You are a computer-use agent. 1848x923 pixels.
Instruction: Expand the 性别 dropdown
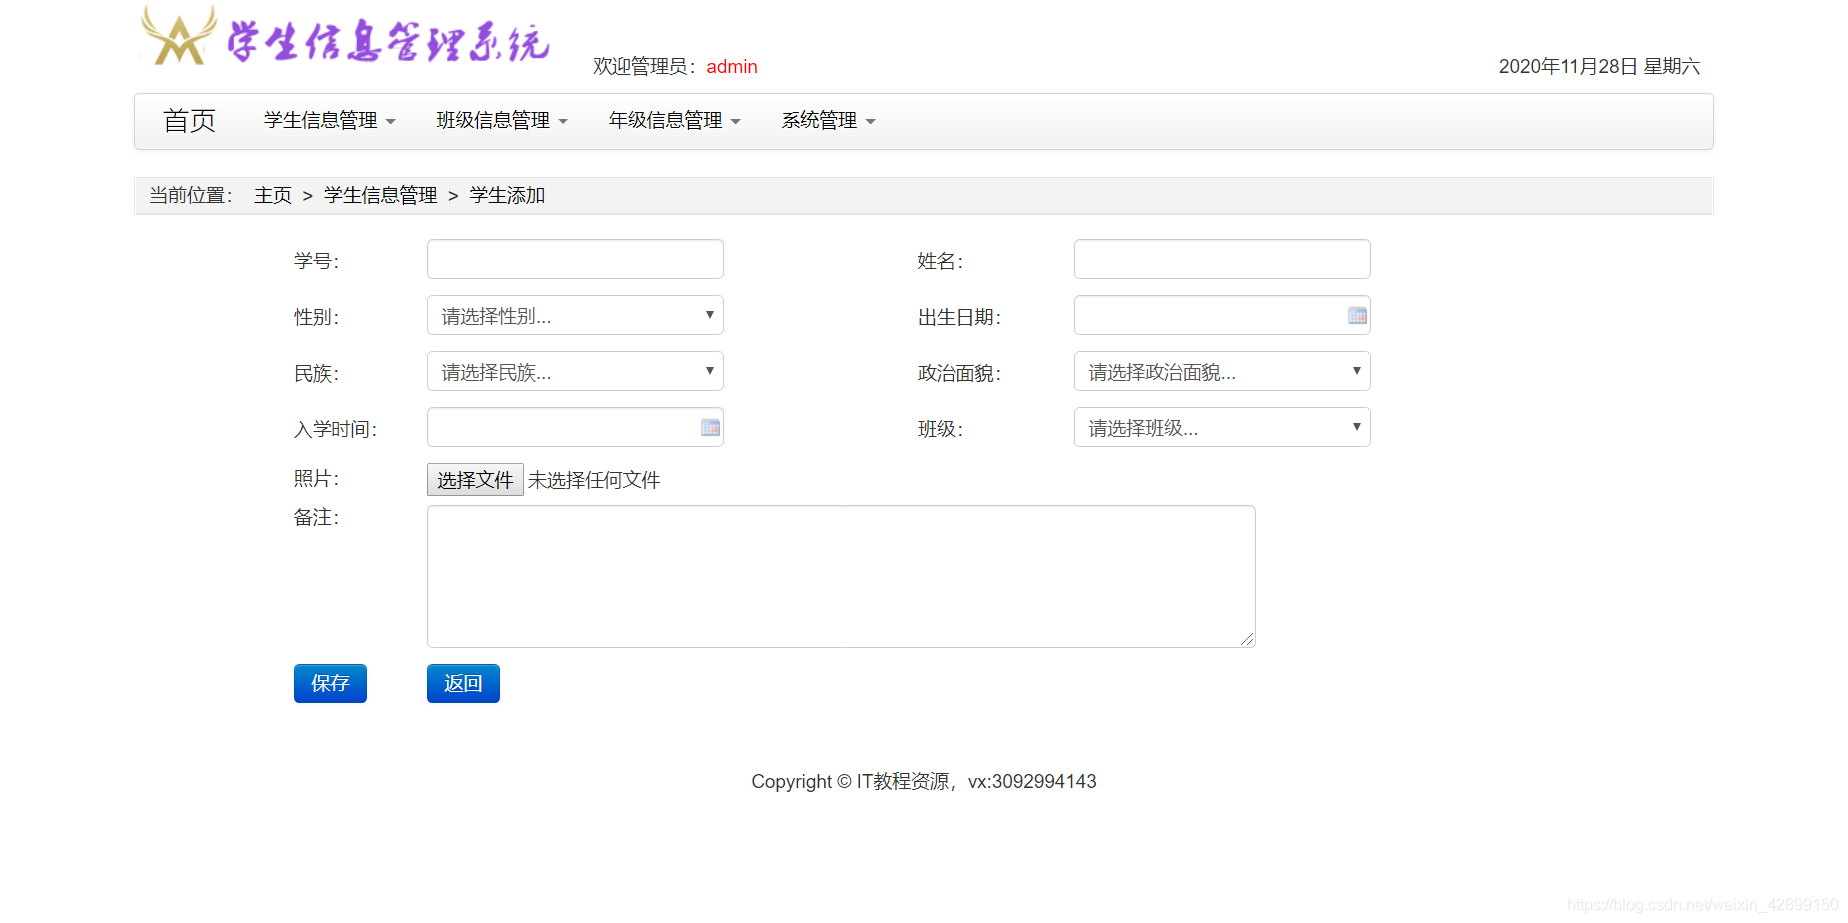[x=575, y=315]
